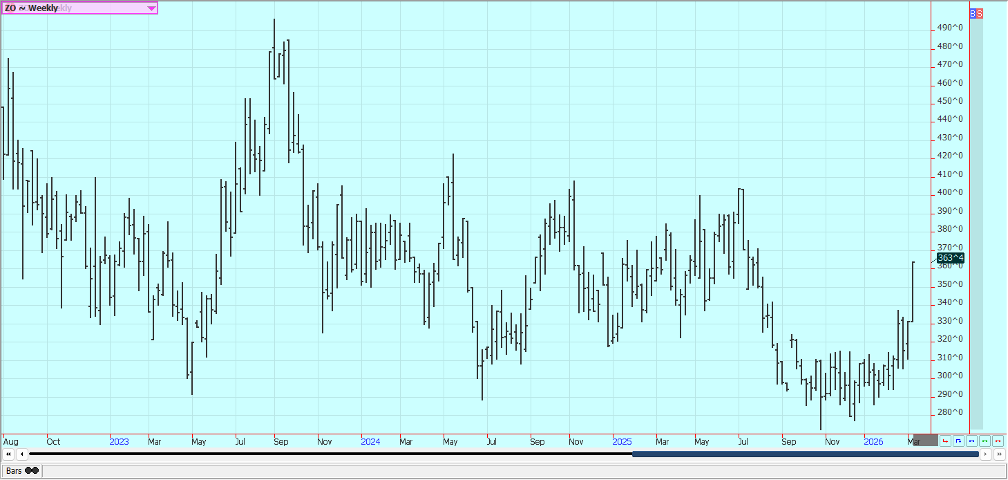Screen dimensions: 1008x480
Task: Step chart back one period
Action: click(20, 454)
